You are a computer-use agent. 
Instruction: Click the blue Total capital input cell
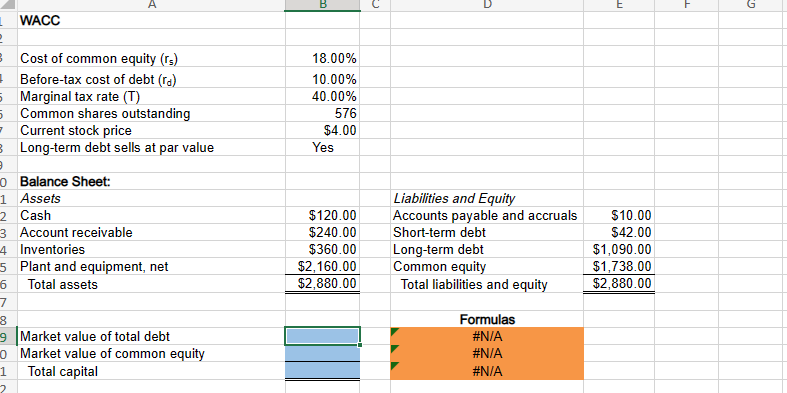(x=323, y=371)
